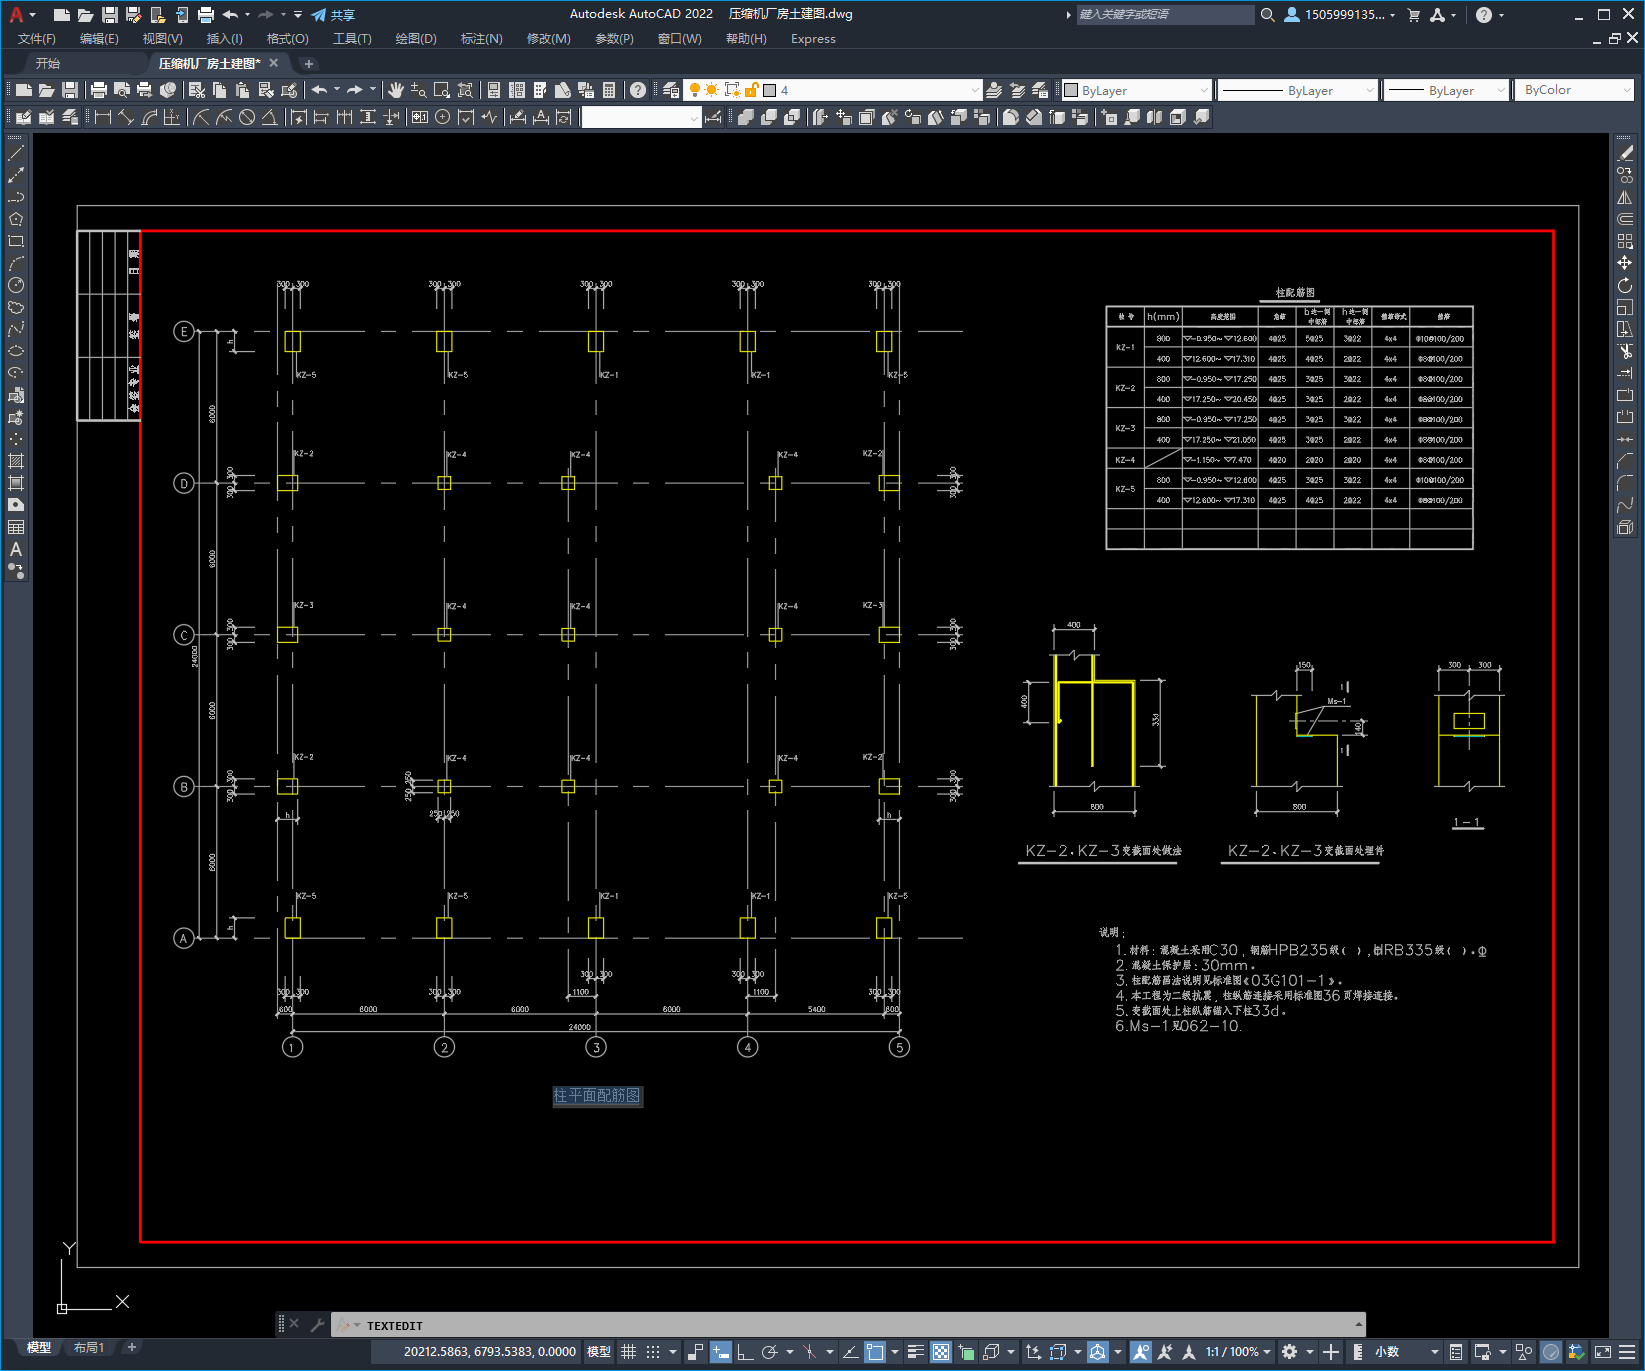Open the ByColor plot style dropdown
The height and width of the screenshot is (1371, 1645).
pyautogui.click(x=1574, y=90)
